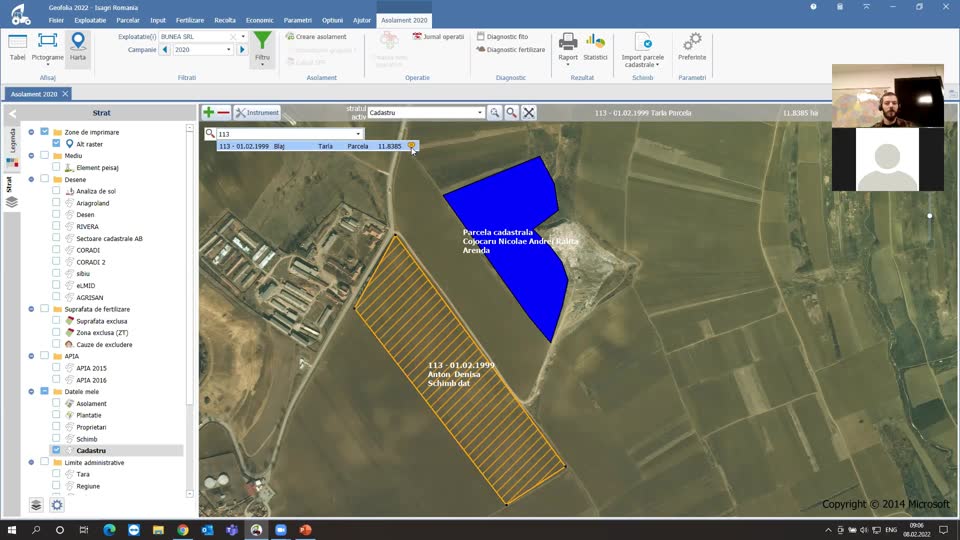Screen dimensions: 960x540
Task: Click Creare asolament
Action: tap(317, 37)
